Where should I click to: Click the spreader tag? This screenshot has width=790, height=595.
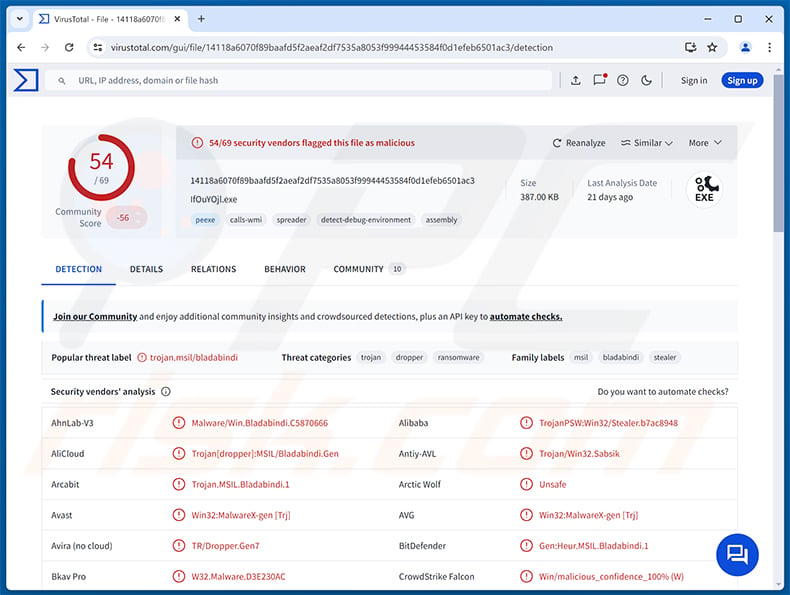tap(291, 220)
